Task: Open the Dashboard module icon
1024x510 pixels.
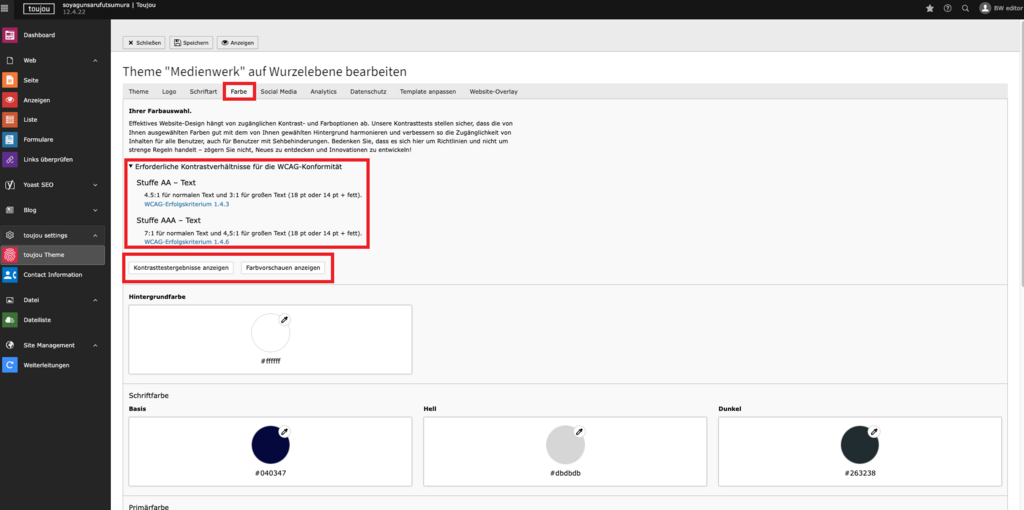Action: pos(10,35)
